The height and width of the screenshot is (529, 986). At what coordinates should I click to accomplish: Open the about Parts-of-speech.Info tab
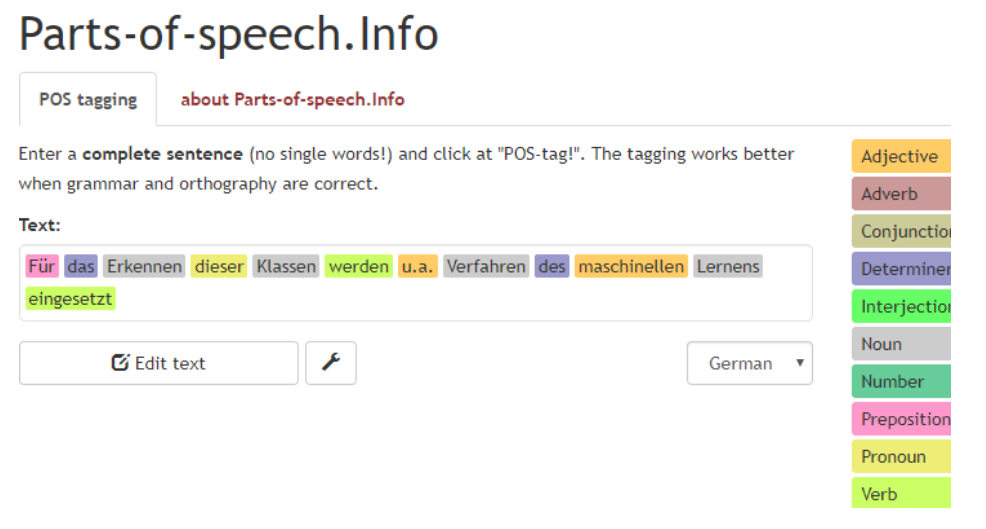(292, 99)
